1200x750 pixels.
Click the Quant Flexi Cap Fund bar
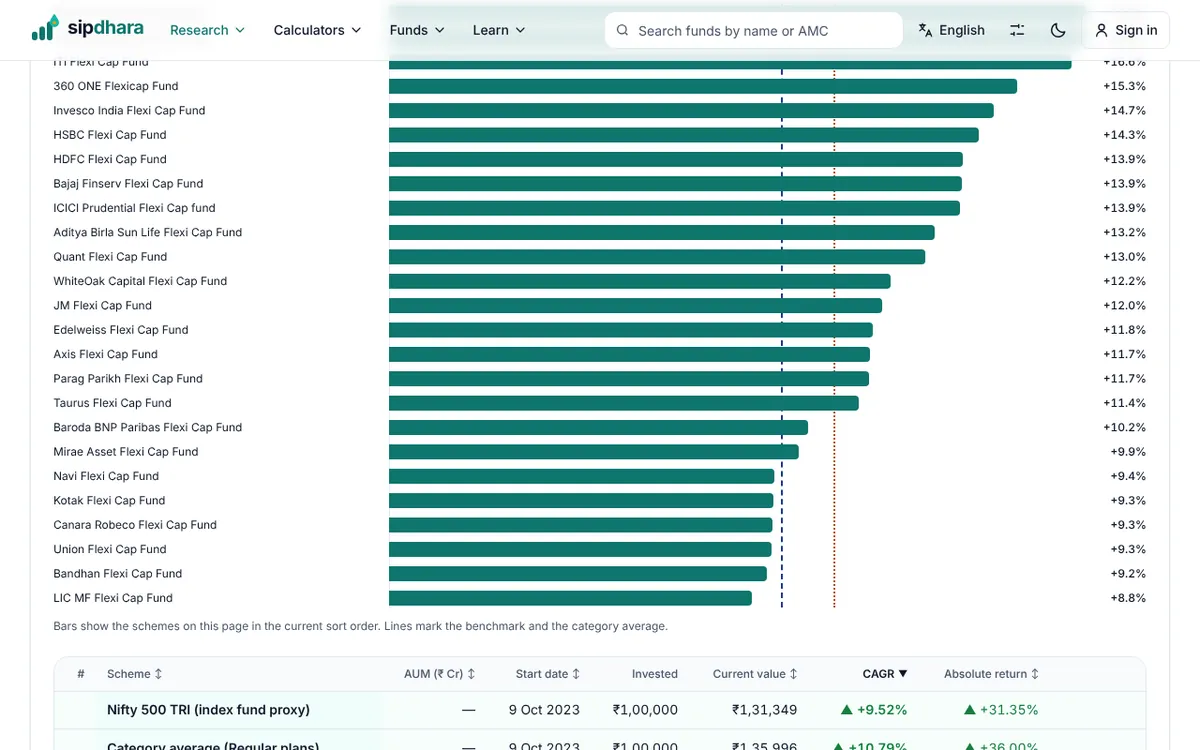657,257
